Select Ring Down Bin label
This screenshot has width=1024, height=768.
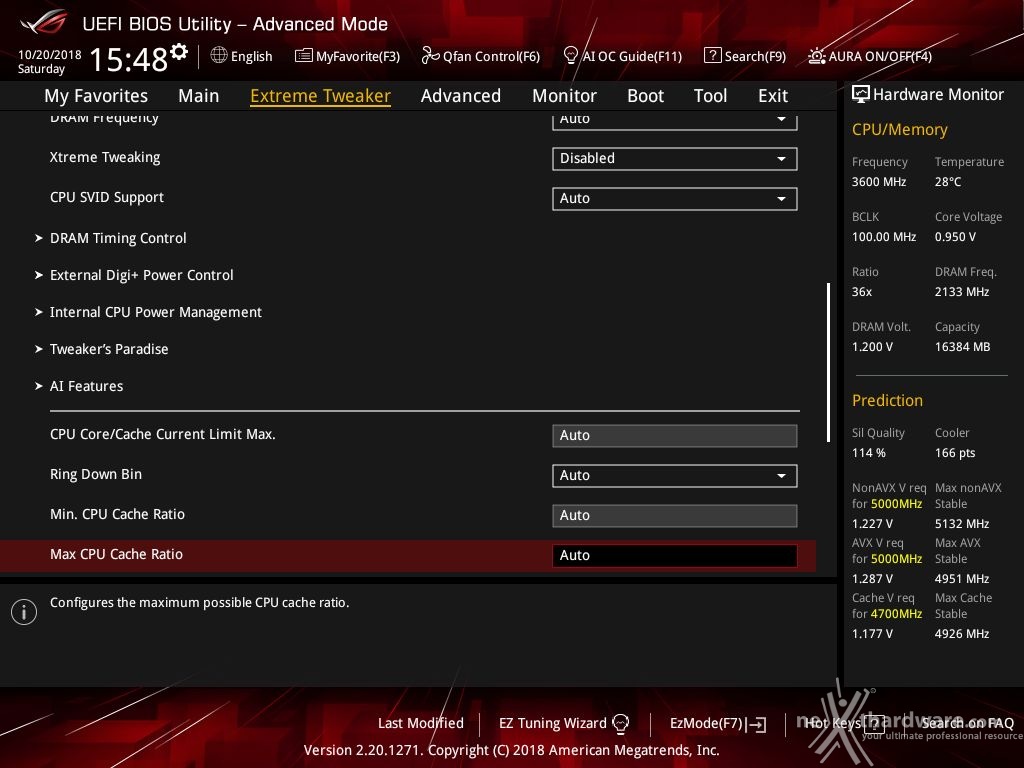(x=96, y=474)
